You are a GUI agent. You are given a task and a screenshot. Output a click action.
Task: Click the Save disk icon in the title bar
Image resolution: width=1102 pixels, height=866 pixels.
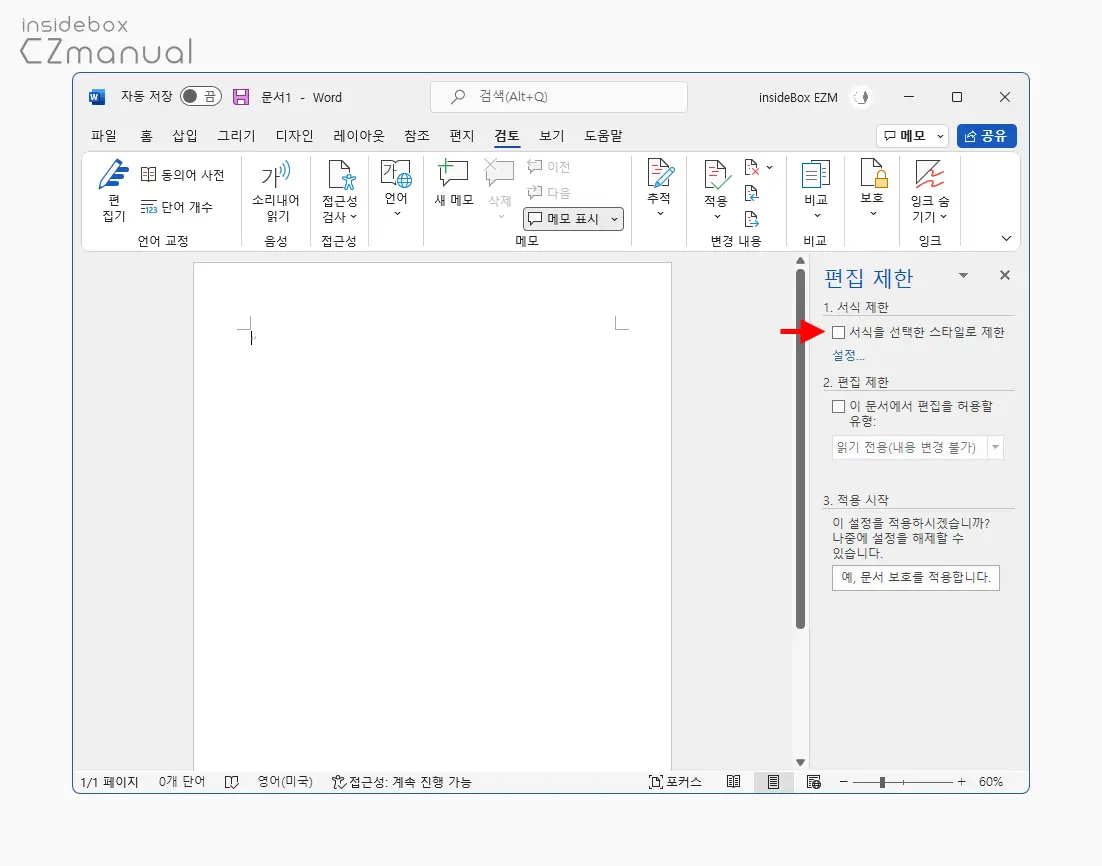(x=241, y=97)
